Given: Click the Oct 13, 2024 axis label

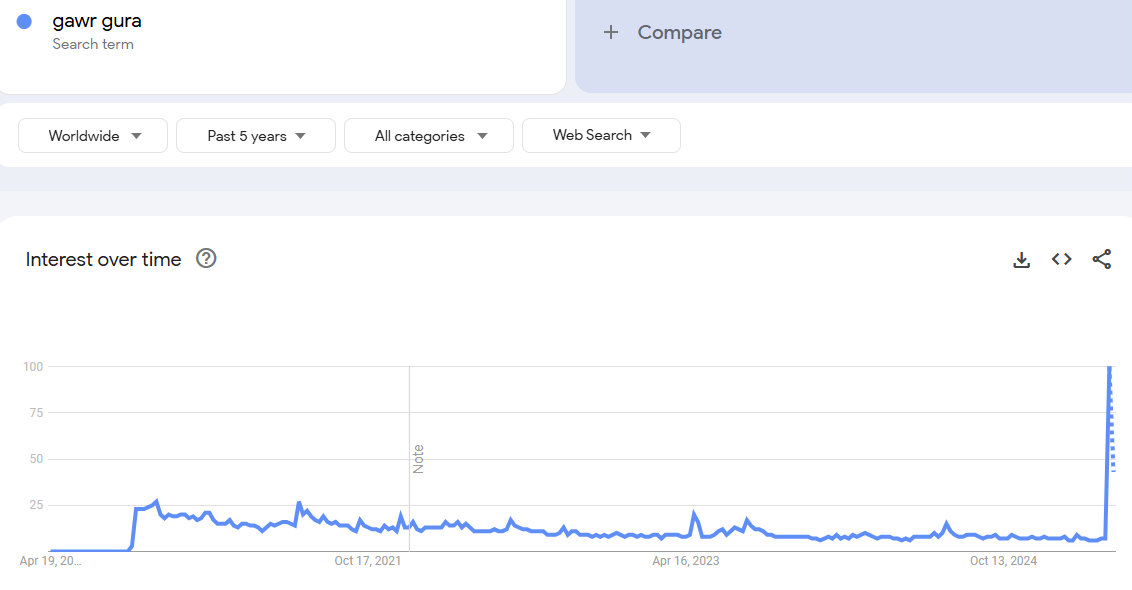Looking at the screenshot, I should click(1003, 561).
